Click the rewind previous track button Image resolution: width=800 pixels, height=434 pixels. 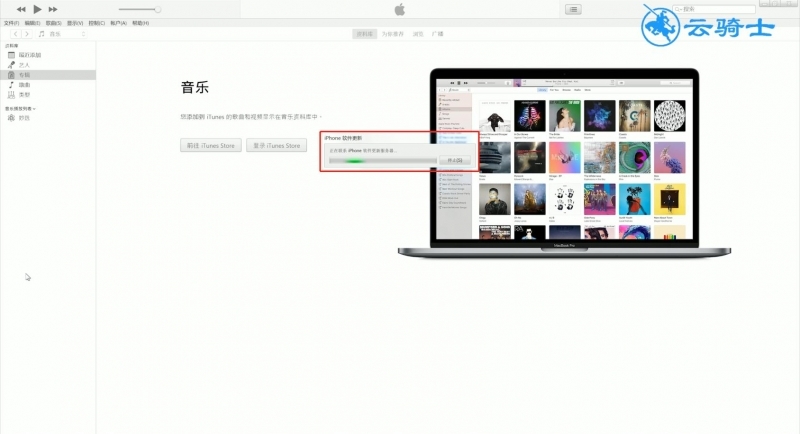point(21,9)
